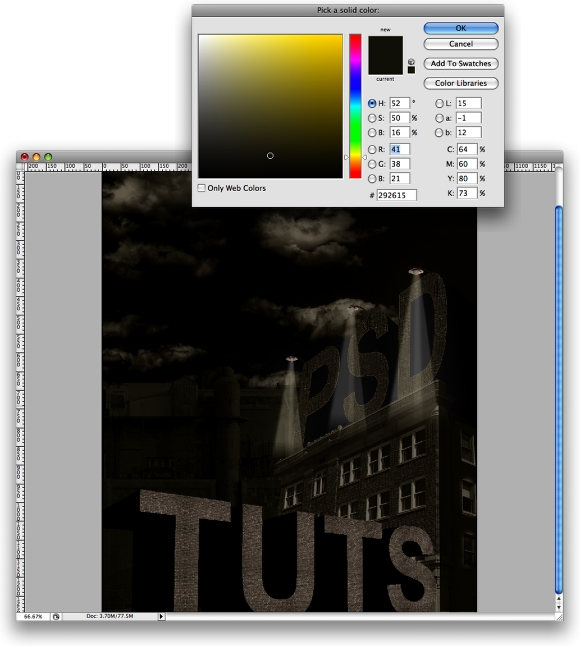This screenshot has height=646, width=580.
Task: Click the status bar preview icon
Action: tap(56, 617)
